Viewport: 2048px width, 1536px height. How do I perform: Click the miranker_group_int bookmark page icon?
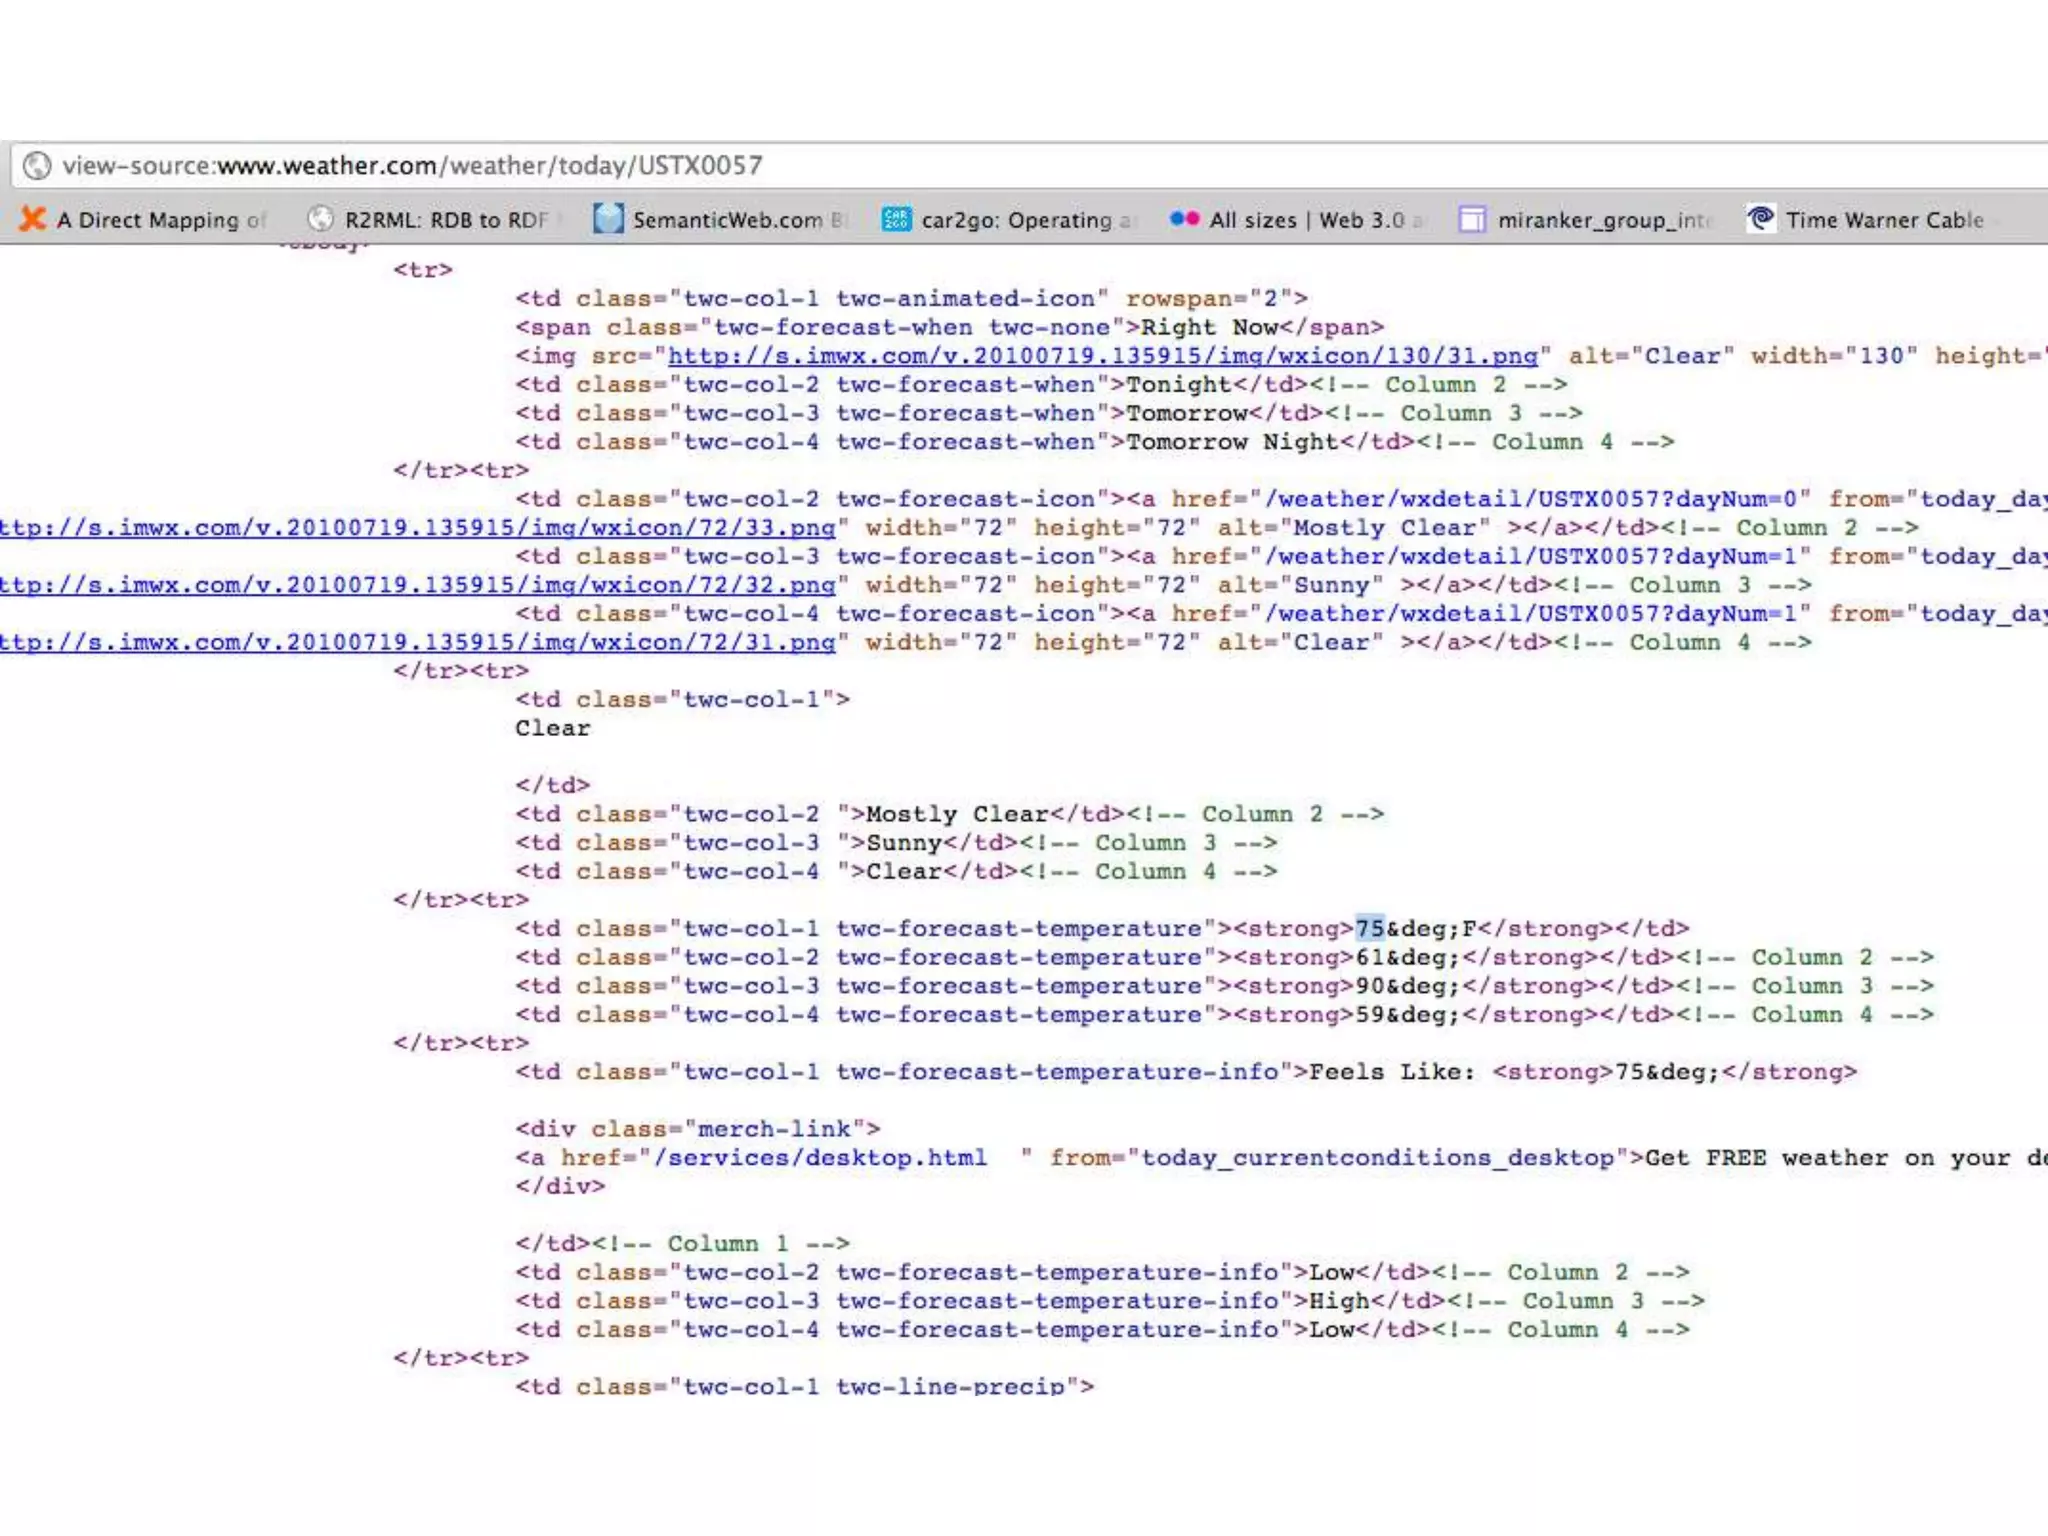click(x=1471, y=219)
